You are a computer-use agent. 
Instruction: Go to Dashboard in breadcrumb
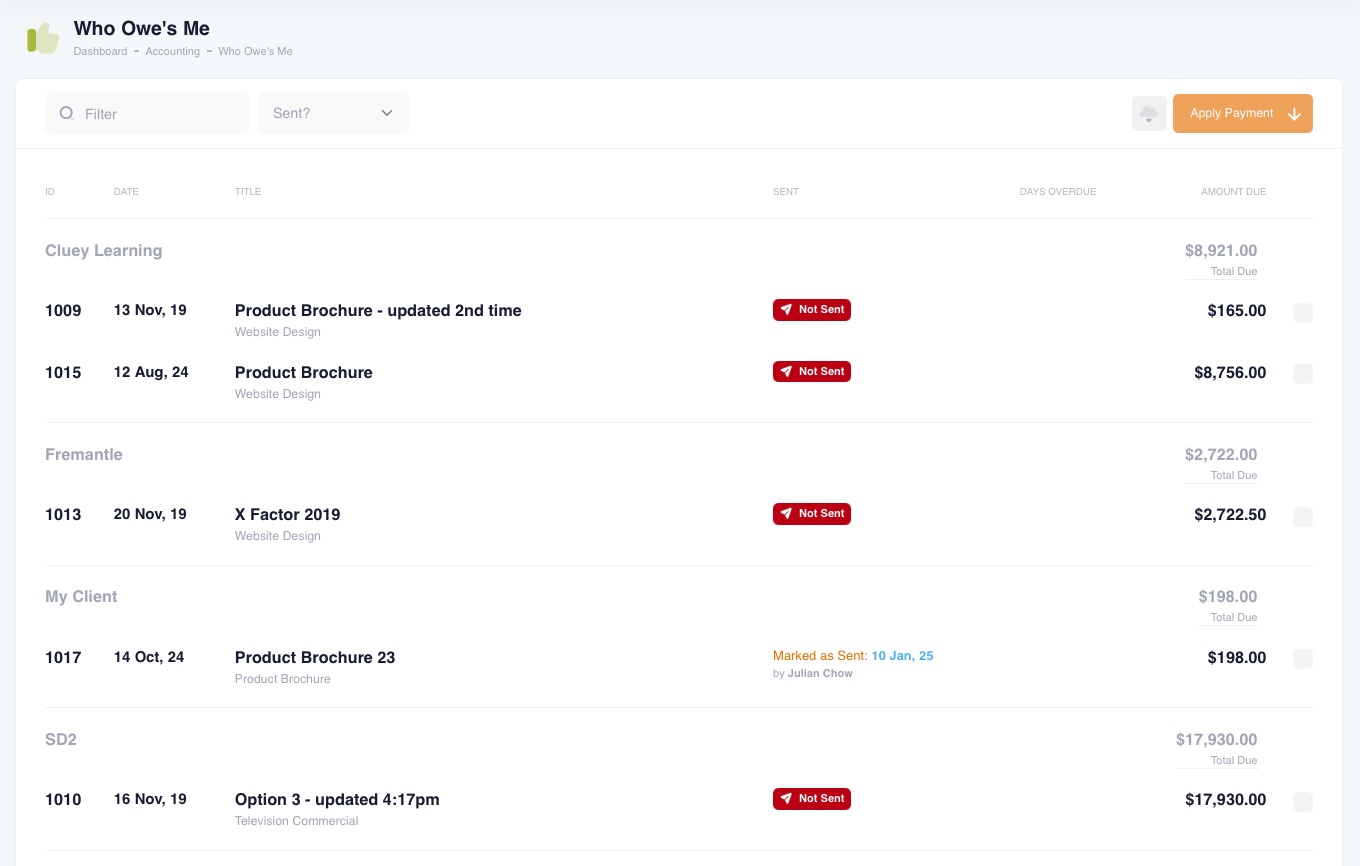click(x=100, y=51)
